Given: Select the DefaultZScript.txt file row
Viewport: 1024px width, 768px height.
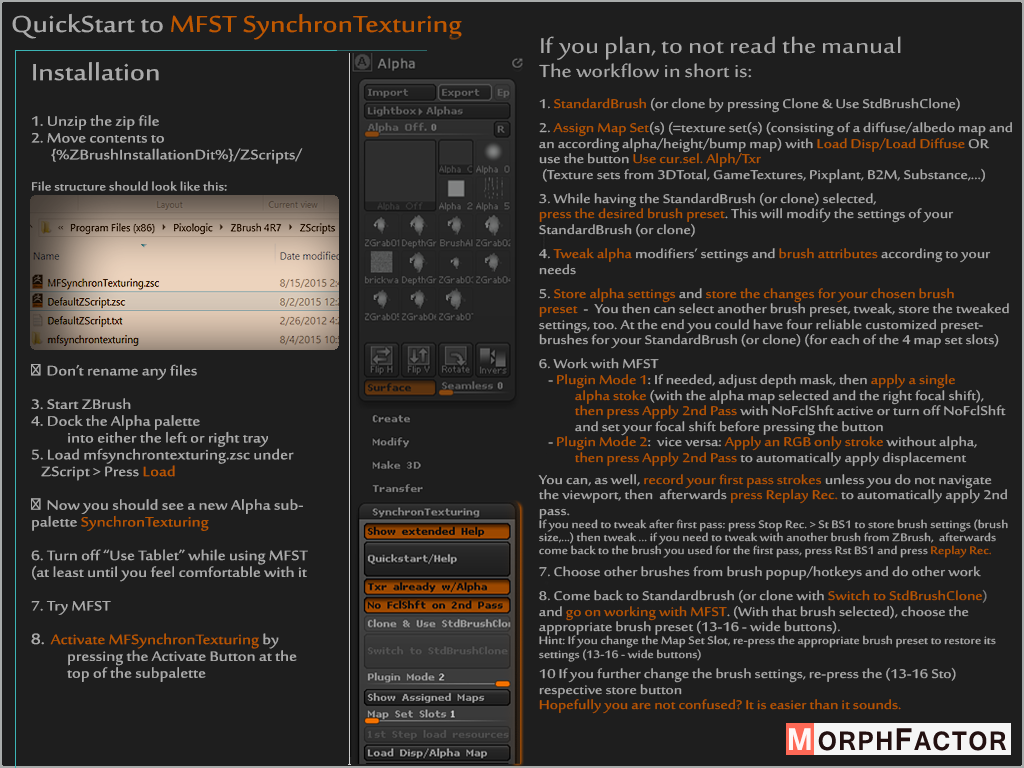Looking at the screenshot, I should click(x=185, y=321).
